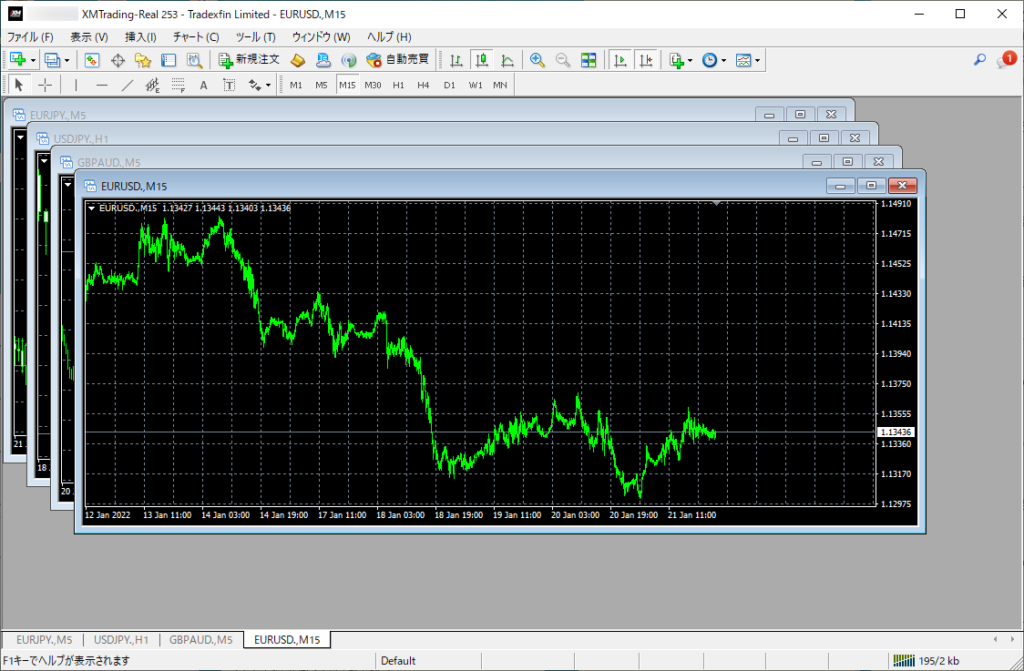Switch timeframe to H4
Image resolution: width=1024 pixels, height=671 pixels.
(x=423, y=85)
